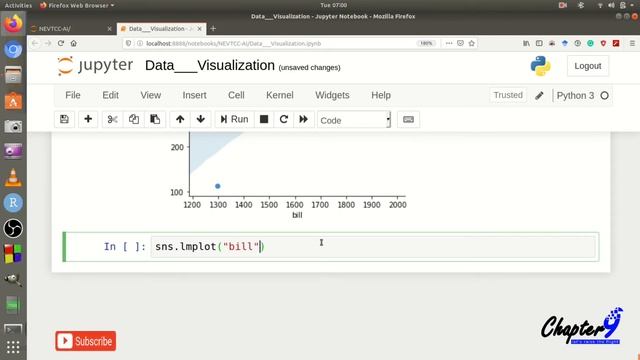
Task: Open the command palette keyboard icon
Action: pyautogui.click(x=408, y=119)
